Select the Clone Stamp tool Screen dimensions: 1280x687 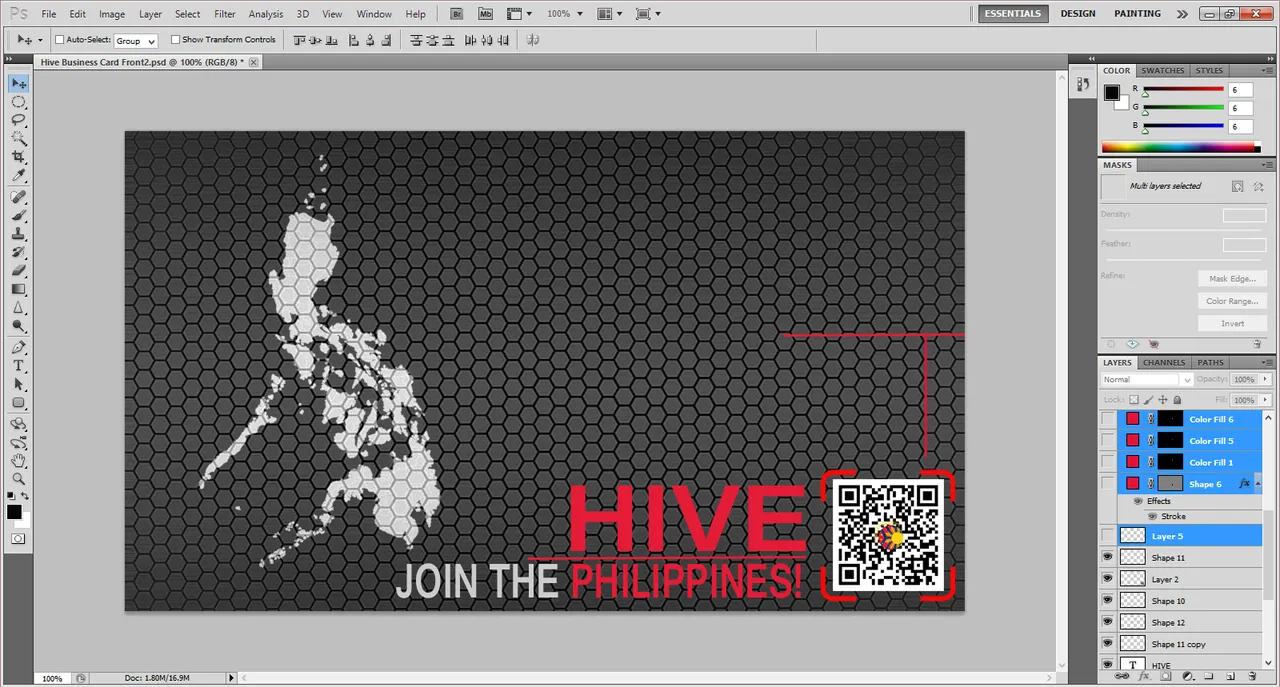[x=18, y=234]
